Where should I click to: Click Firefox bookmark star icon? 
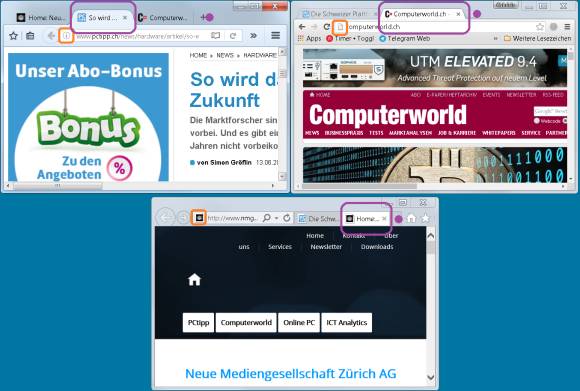point(14,36)
